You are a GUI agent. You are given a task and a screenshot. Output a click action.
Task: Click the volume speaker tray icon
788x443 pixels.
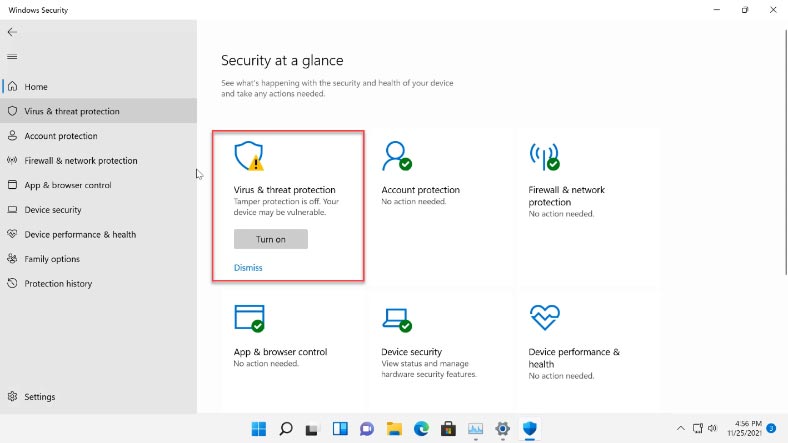pos(712,428)
